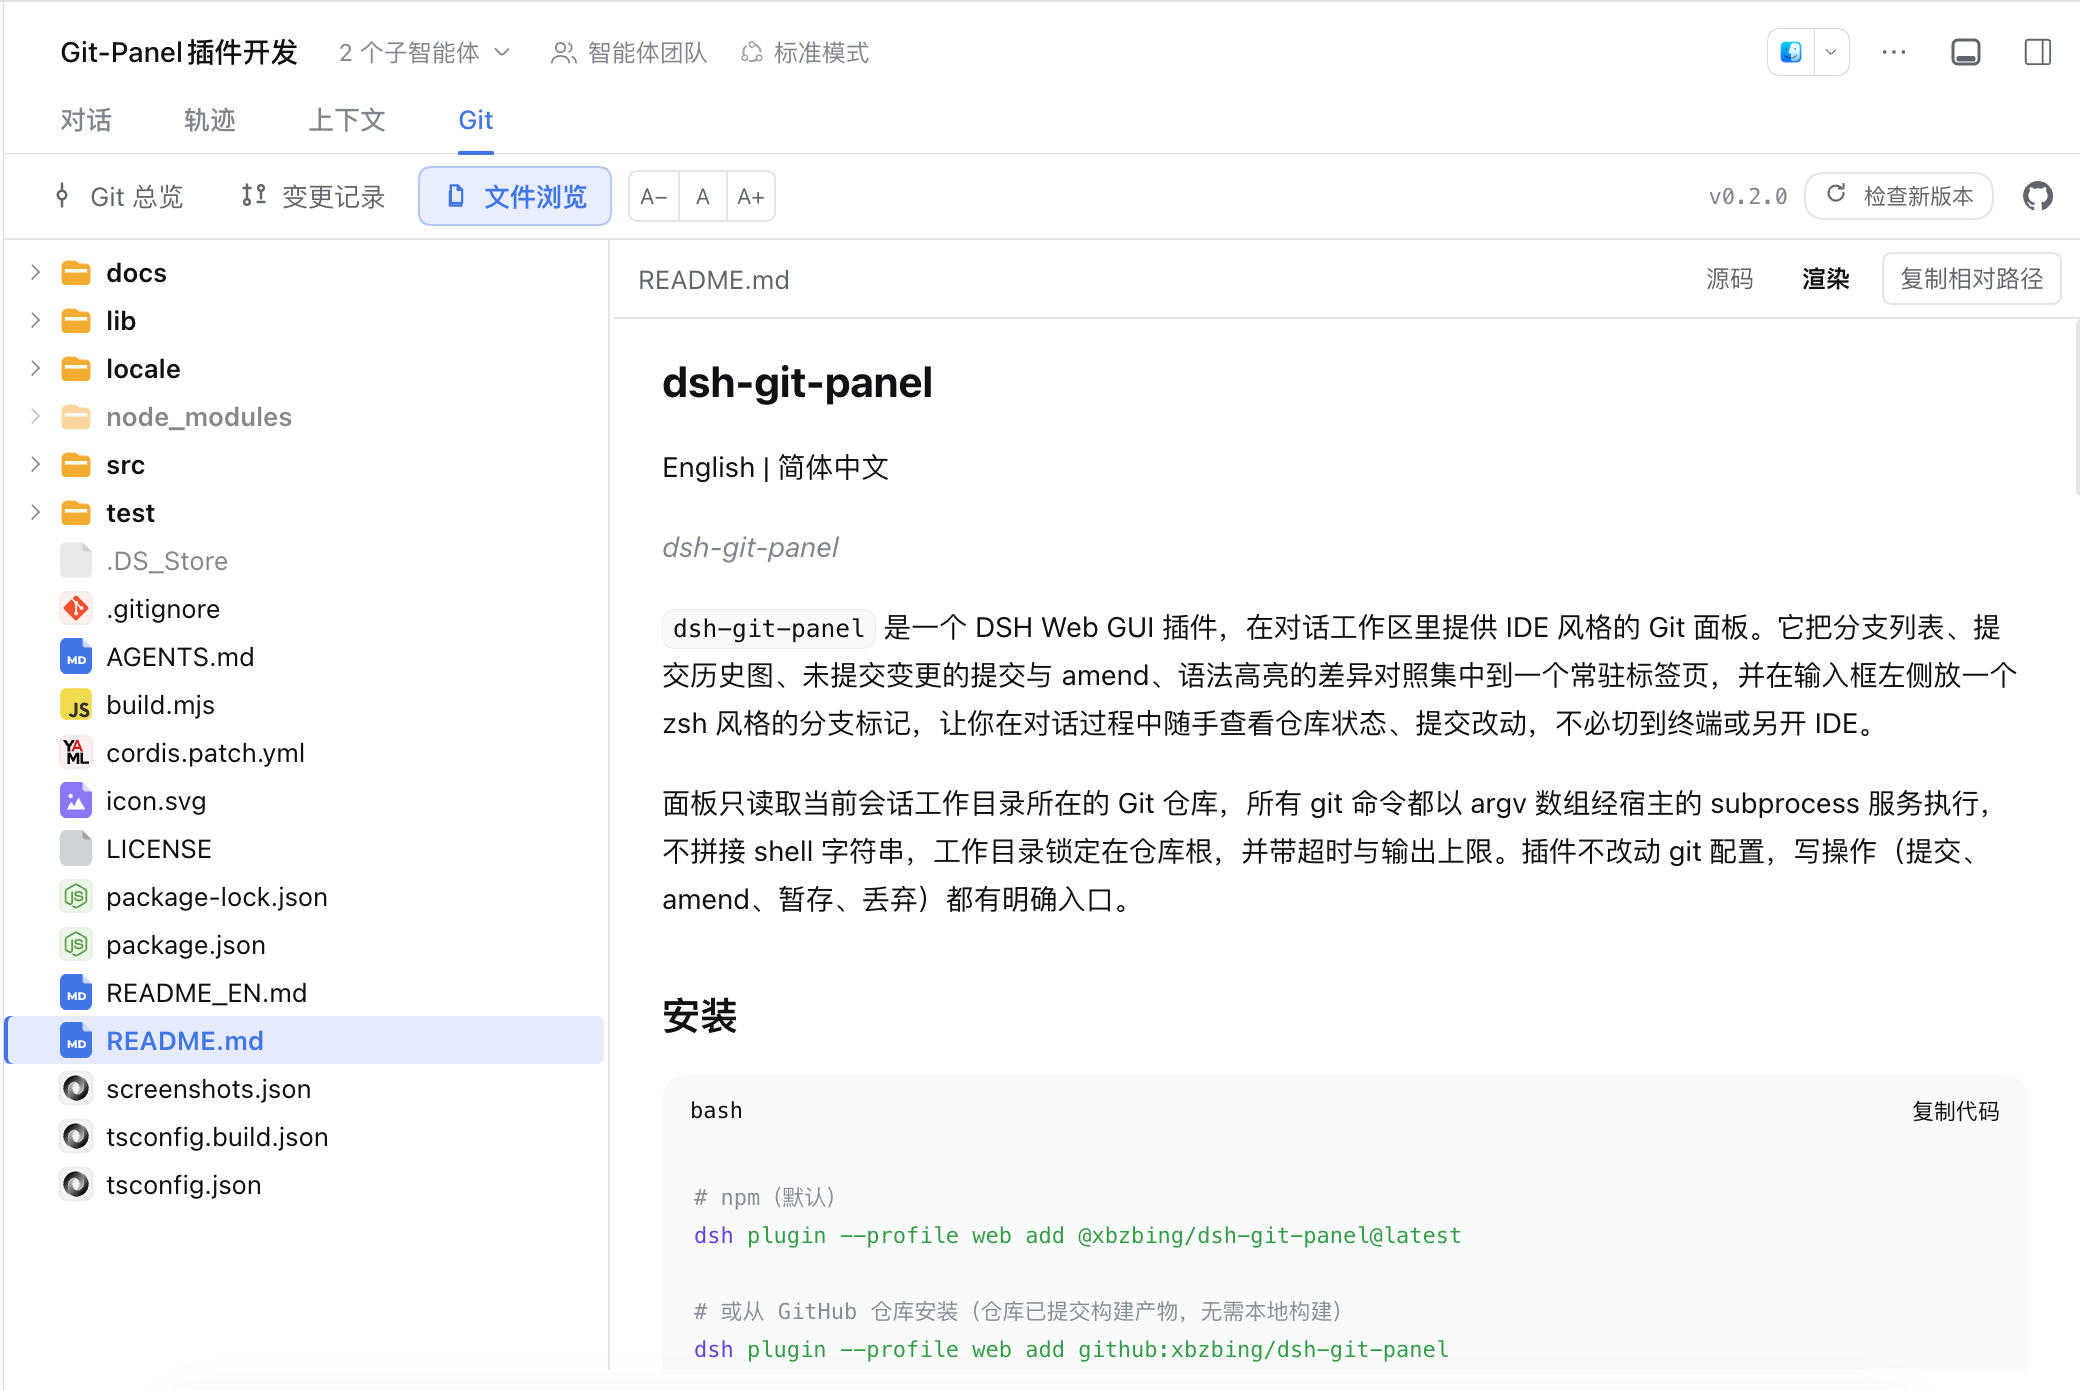Switch to 源码 source view
Screen dimensions: 2080x1390
tap(1730, 279)
